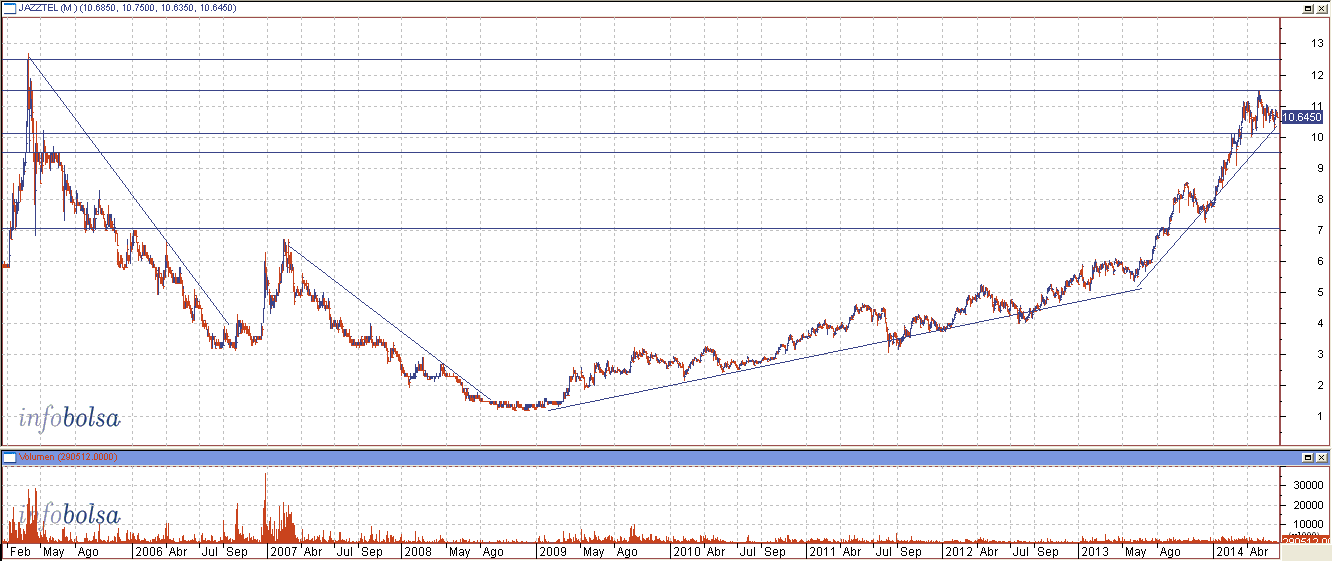Click the 2012 year marker
Screen dimensions: 1332x561
coord(958,551)
